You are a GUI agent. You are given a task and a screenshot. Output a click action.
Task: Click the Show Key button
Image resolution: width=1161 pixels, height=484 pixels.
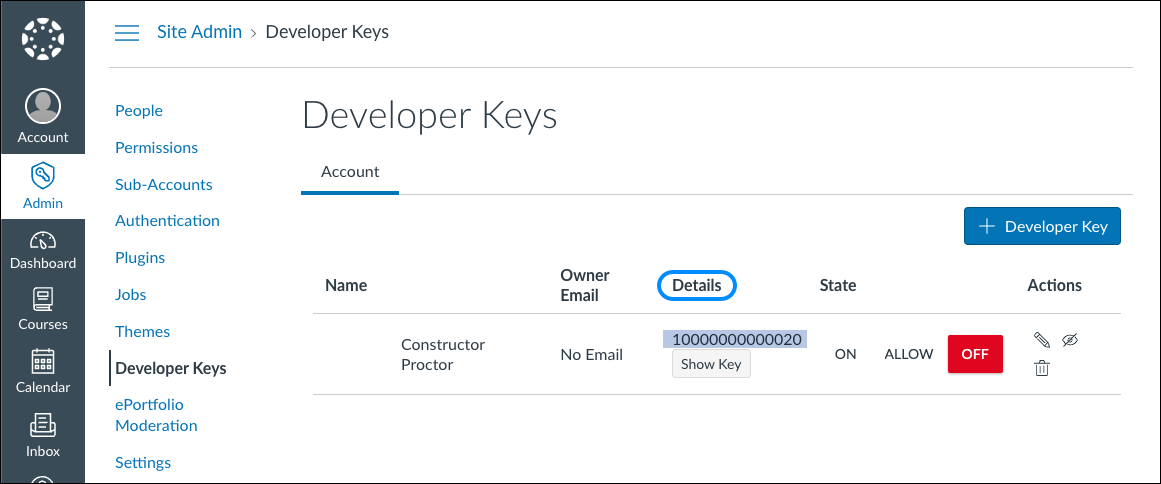pyautogui.click(x=711, y=364)
